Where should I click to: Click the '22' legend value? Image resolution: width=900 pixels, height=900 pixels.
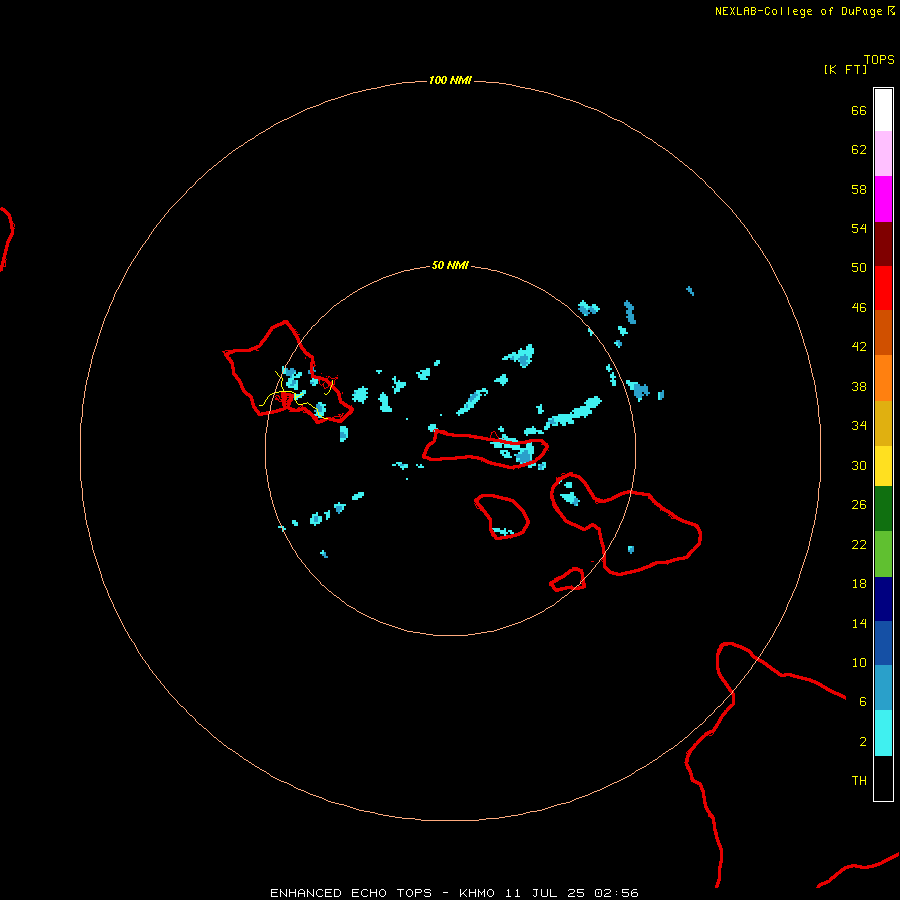click(859, 544)
